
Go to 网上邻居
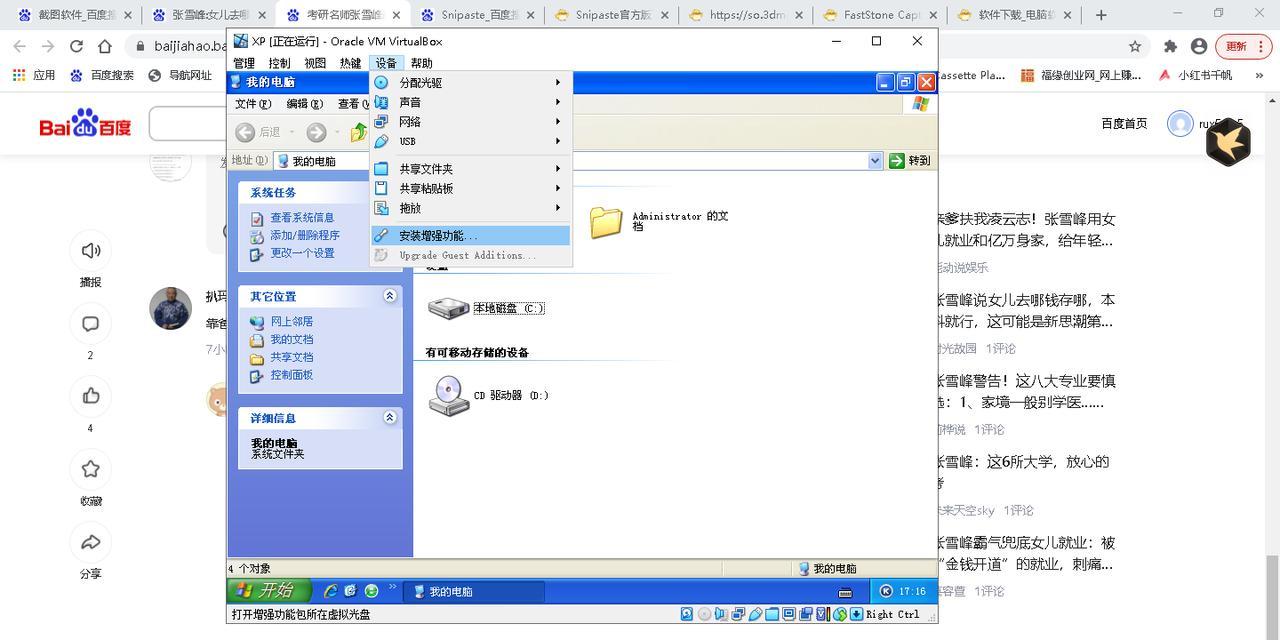pyautogui.click(x=292, y=322)
